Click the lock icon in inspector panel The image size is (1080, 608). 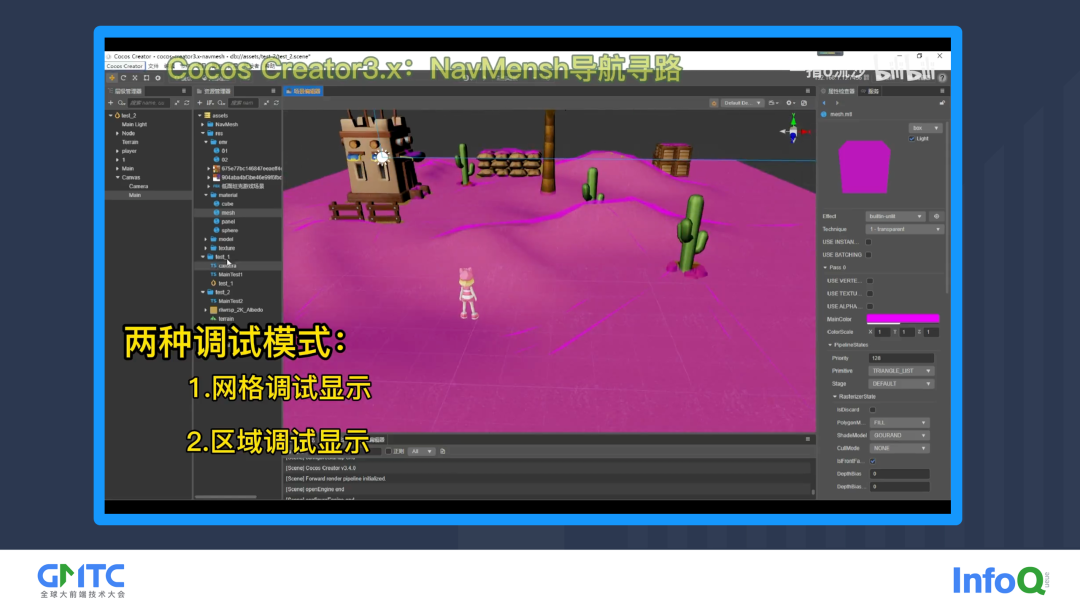pos(942,102)
